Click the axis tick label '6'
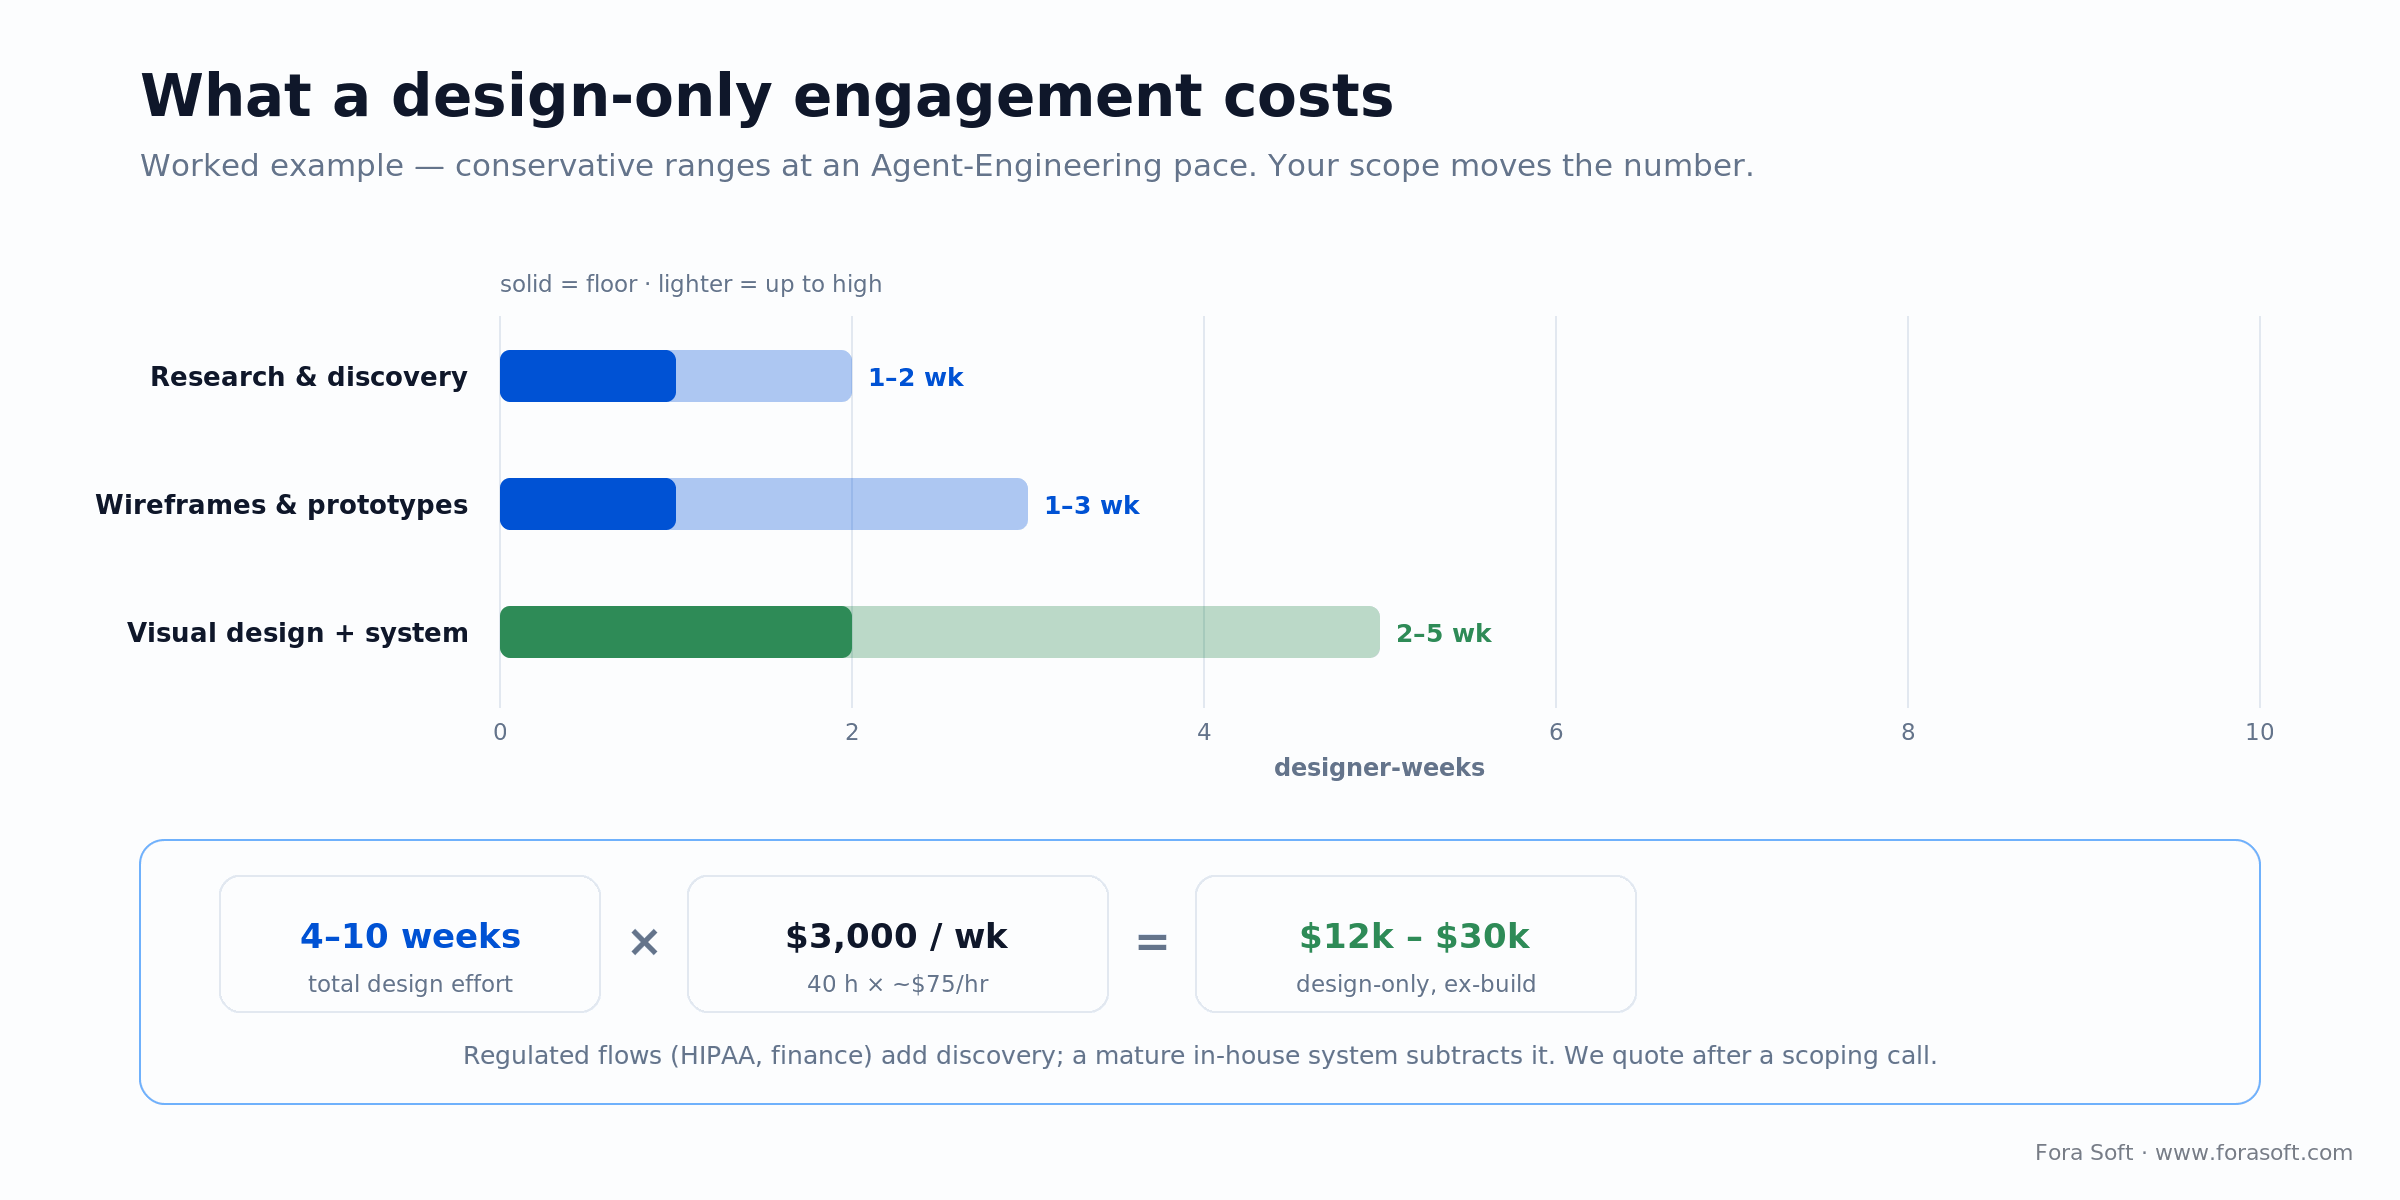2400x1200 pixels. tap(1556, 733)
